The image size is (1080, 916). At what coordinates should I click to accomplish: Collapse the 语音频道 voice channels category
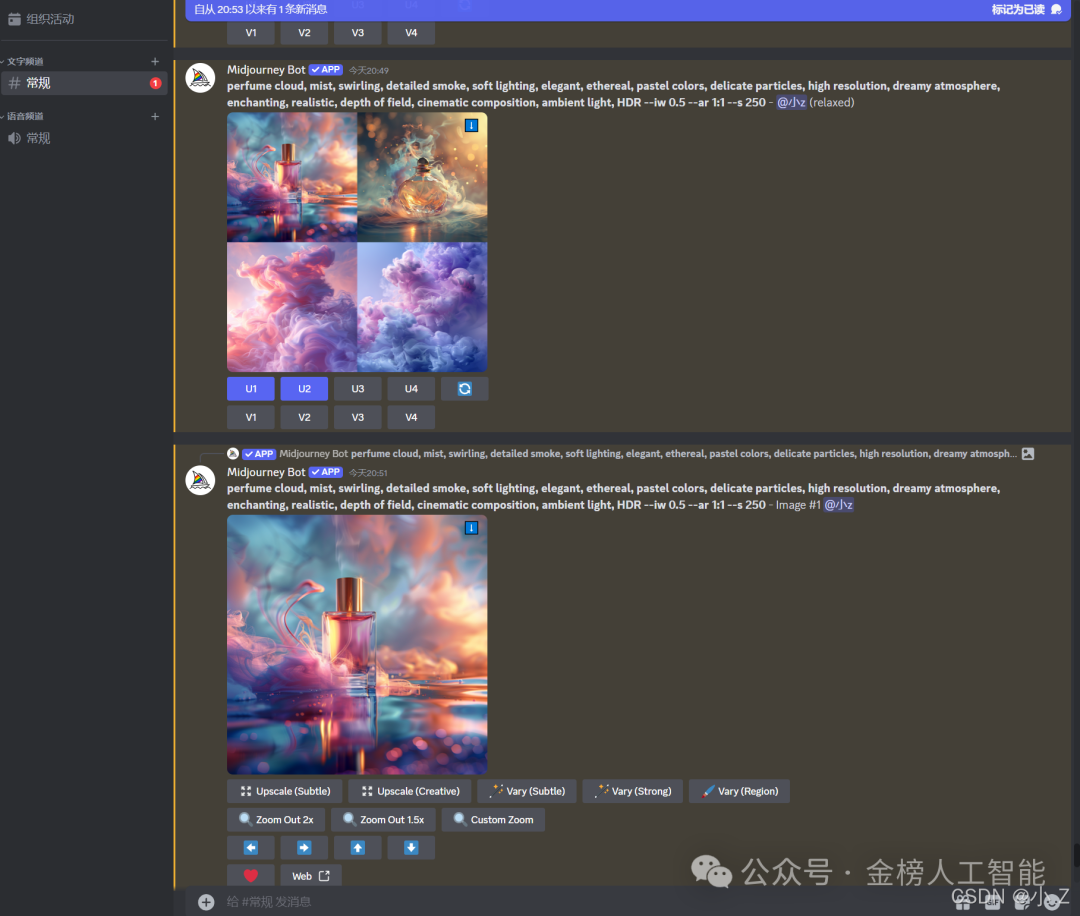[x=25, y=116]
